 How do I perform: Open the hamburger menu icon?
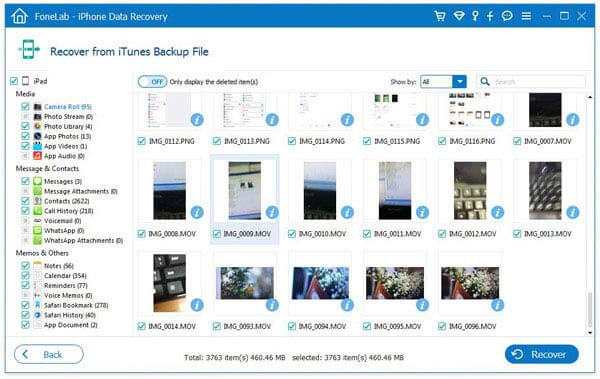[x=526, y=16]
